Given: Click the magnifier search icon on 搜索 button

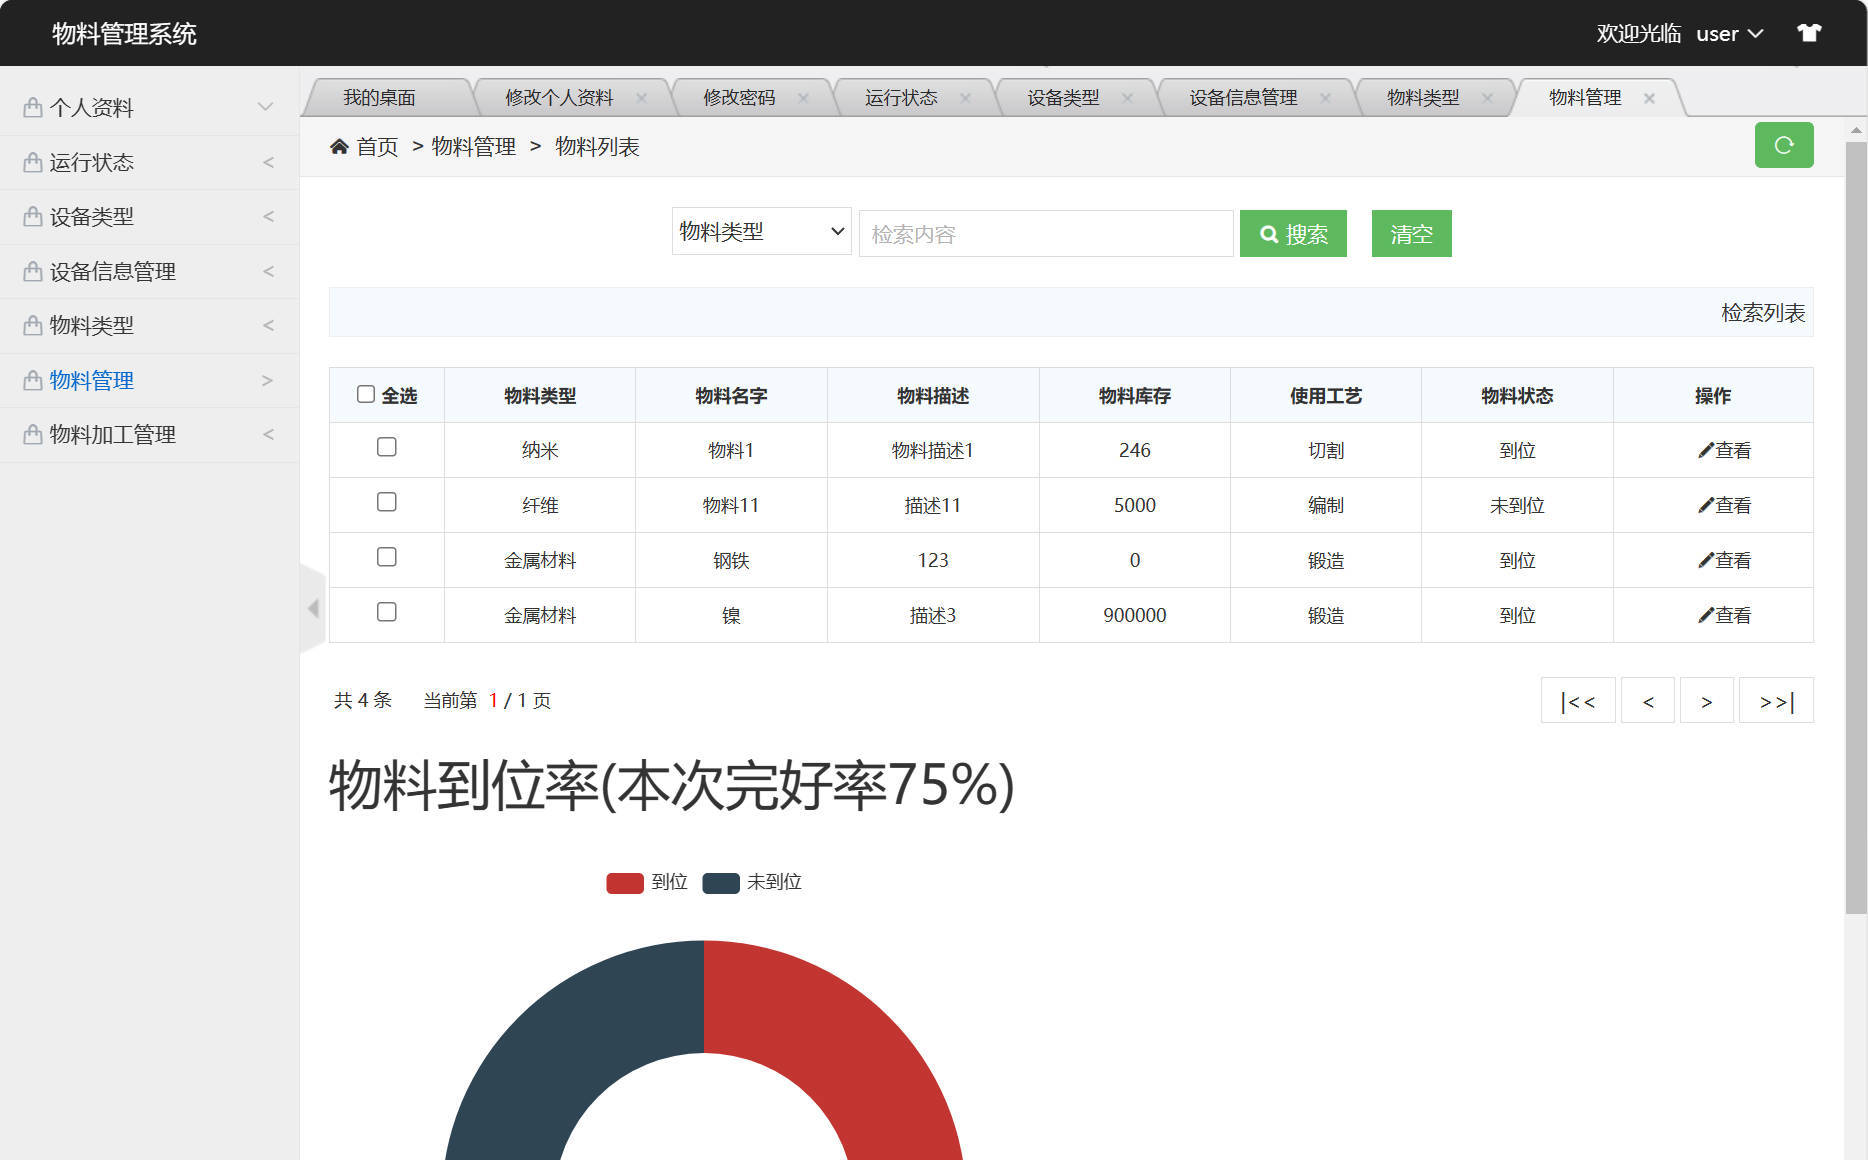Looking at the screenshot, I should 1270,233.
